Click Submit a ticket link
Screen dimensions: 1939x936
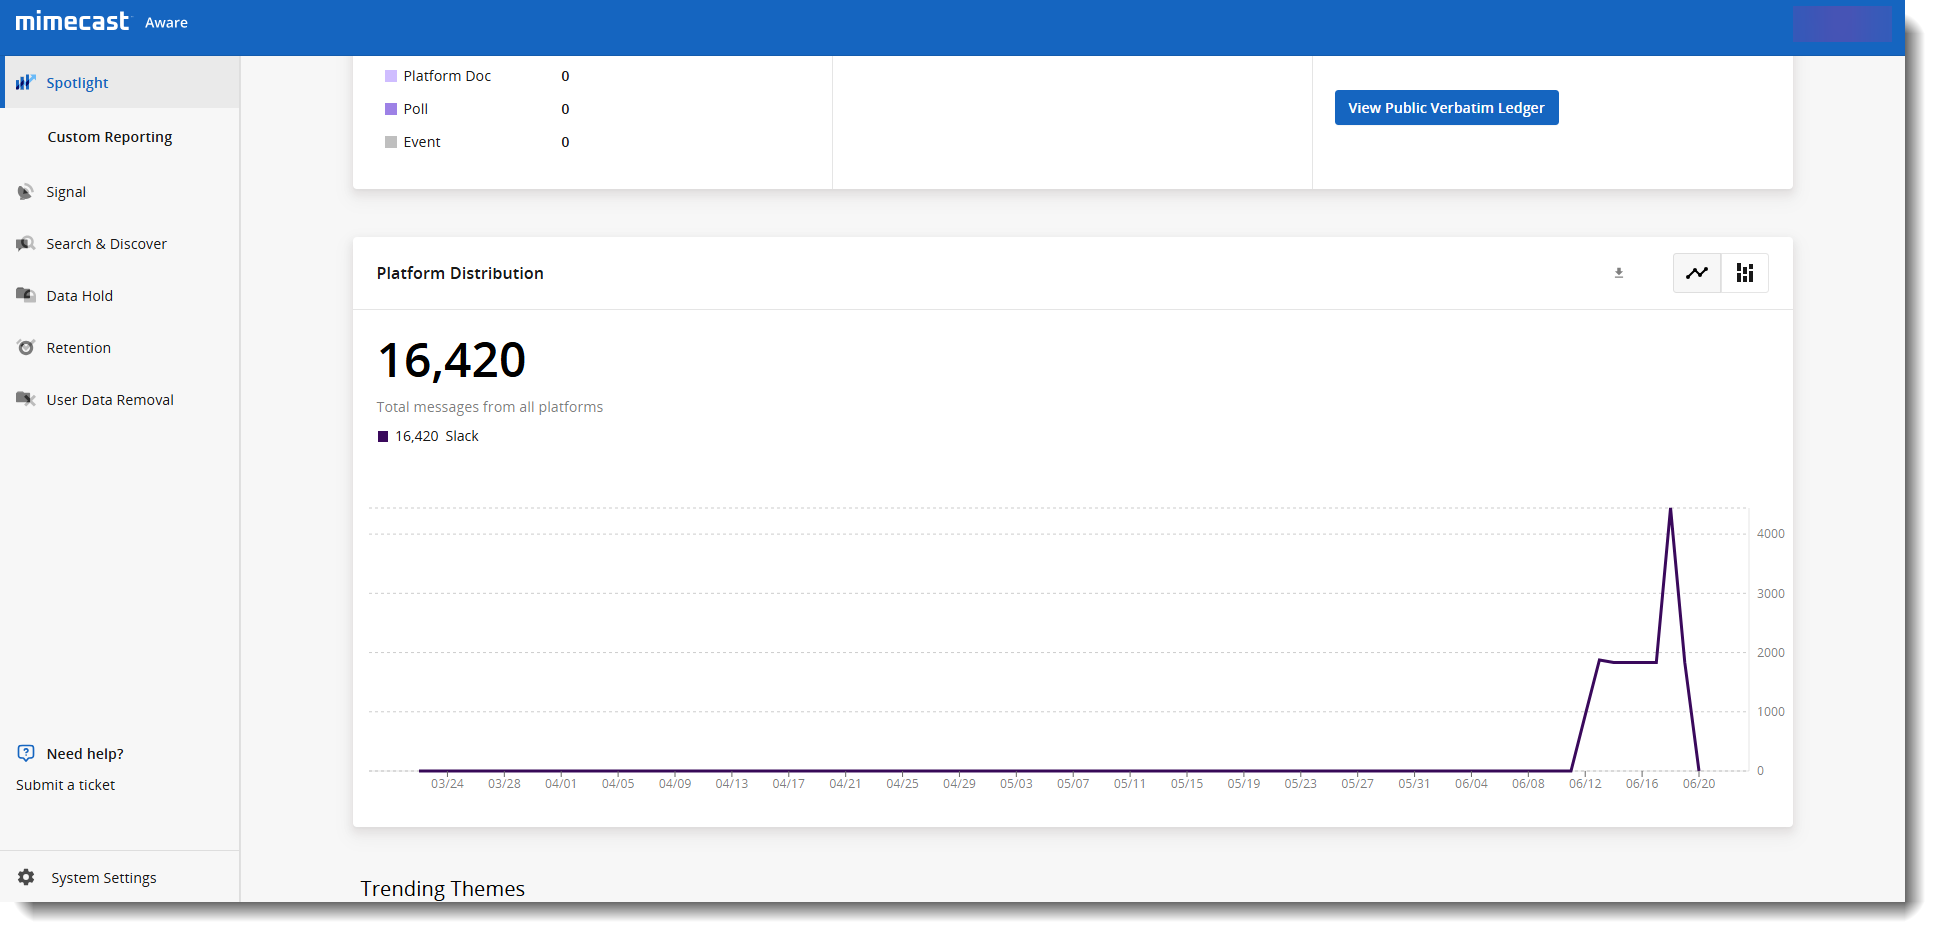(66, 785)
